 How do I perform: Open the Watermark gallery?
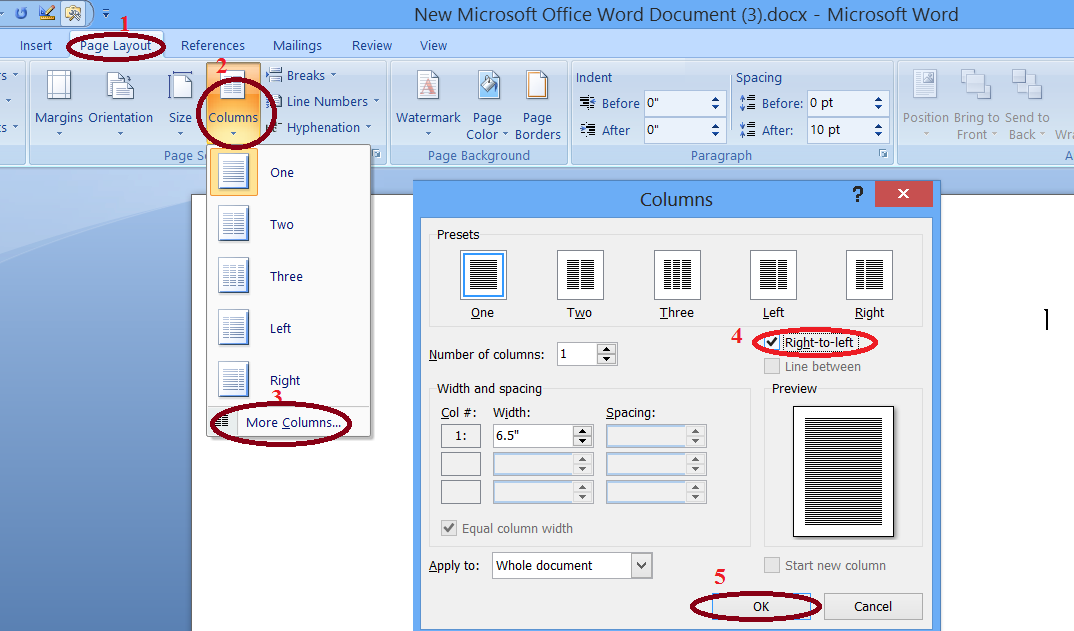pos(428,103)
